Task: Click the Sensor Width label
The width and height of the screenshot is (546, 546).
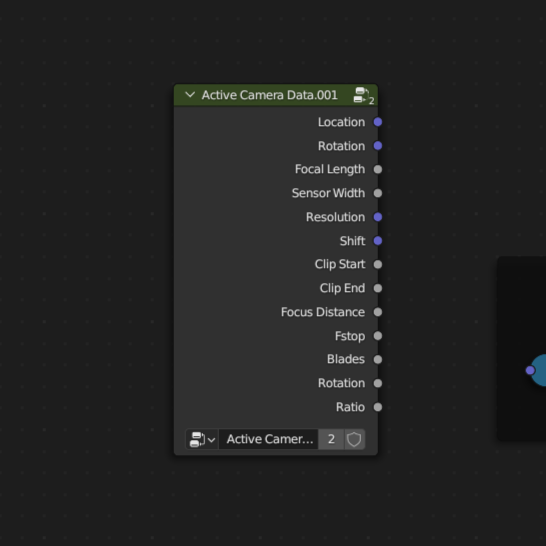Action: point(328,193)
